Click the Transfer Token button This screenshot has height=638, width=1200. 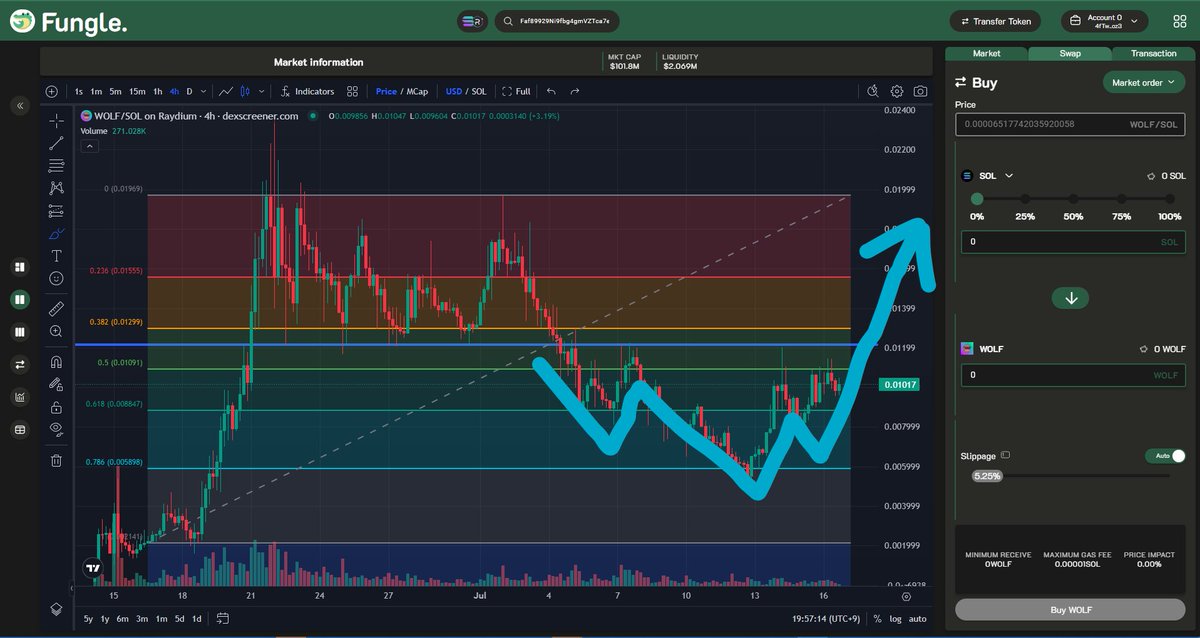995,21
